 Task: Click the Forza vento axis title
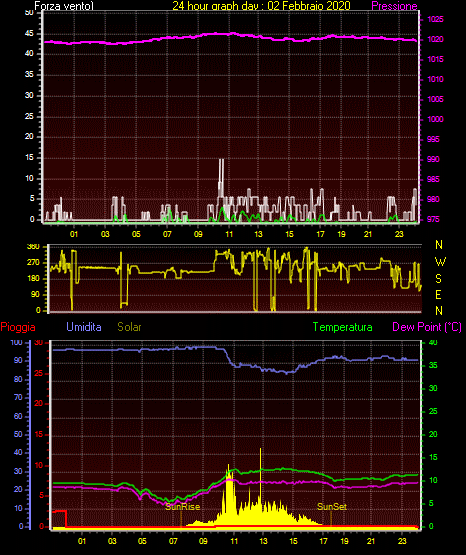pyautogui.click(x=64, y=6)
